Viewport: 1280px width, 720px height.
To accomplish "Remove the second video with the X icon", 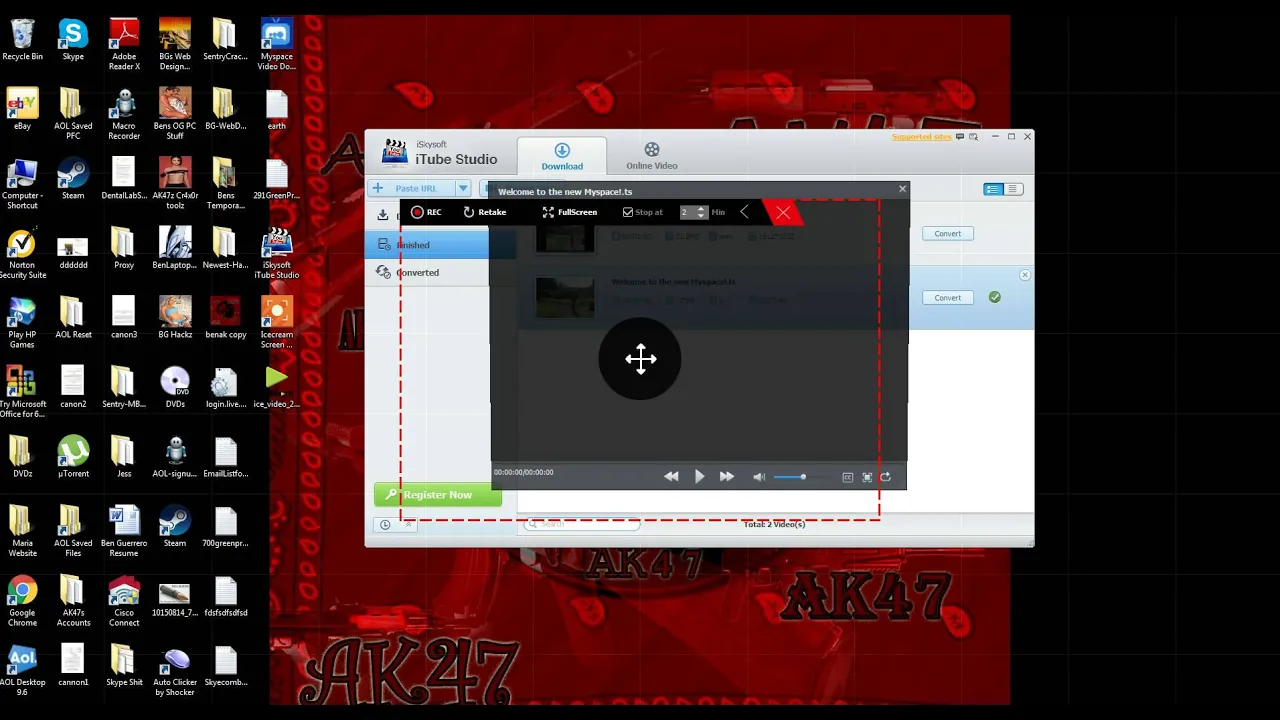I will 1025,275.
